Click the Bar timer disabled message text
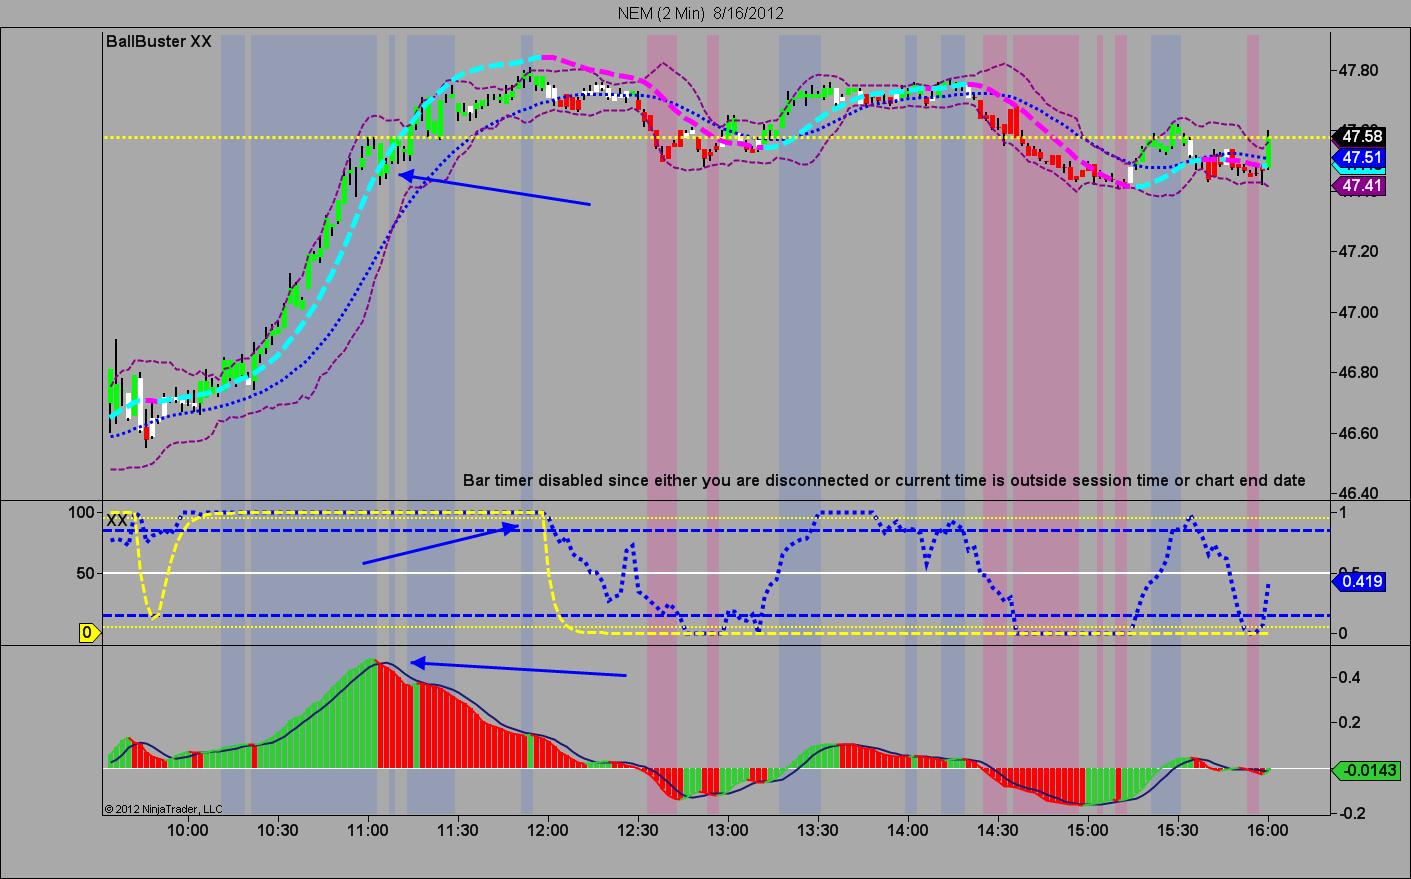The image size is (1411, 879). (884, 480)
